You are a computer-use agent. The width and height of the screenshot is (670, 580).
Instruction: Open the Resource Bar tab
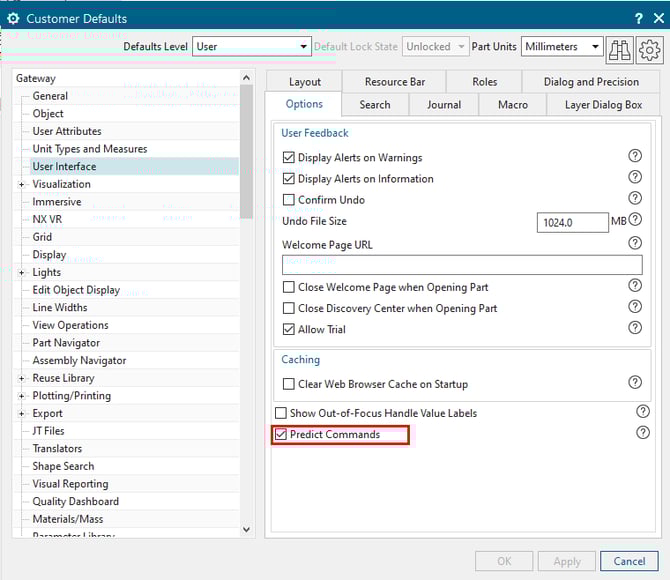pos(393,82)
